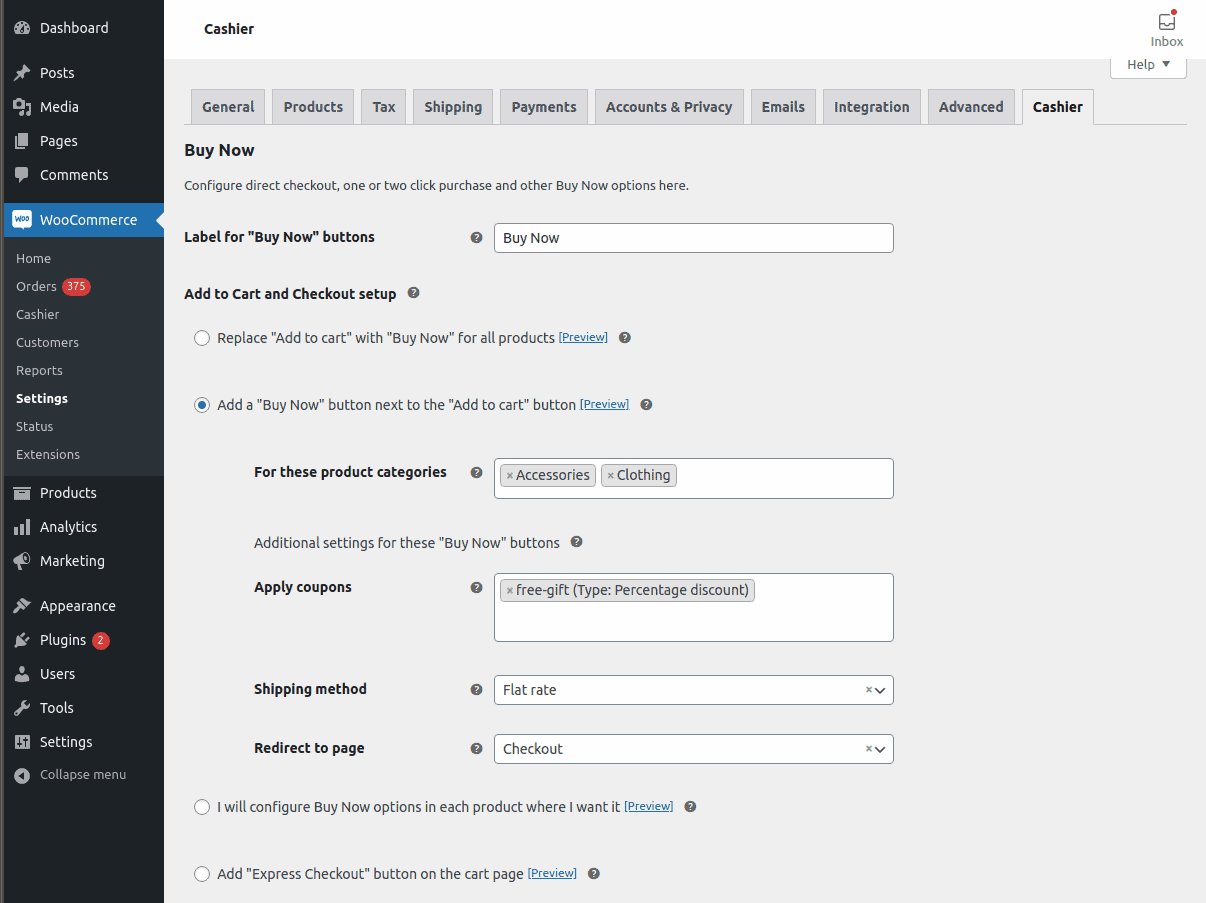
Task: Click the Analytics bar chart icon
Action: pyautogui.click(x=22, y=527)
